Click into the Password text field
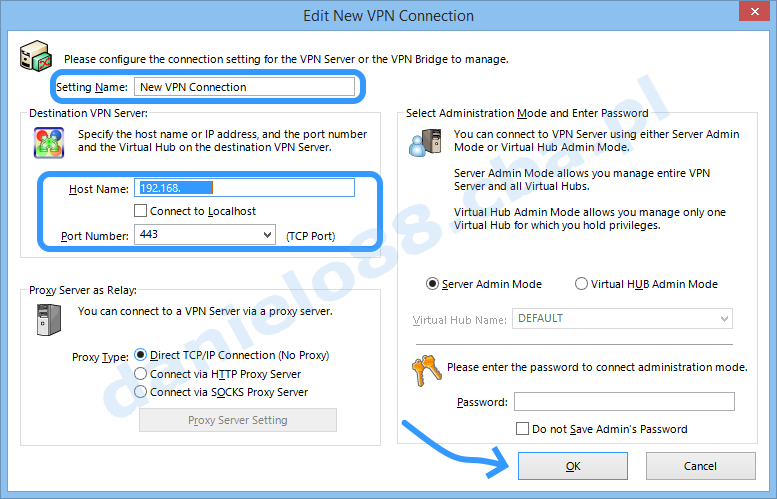The width and height of the screenshot is (777, 499). 624,401
